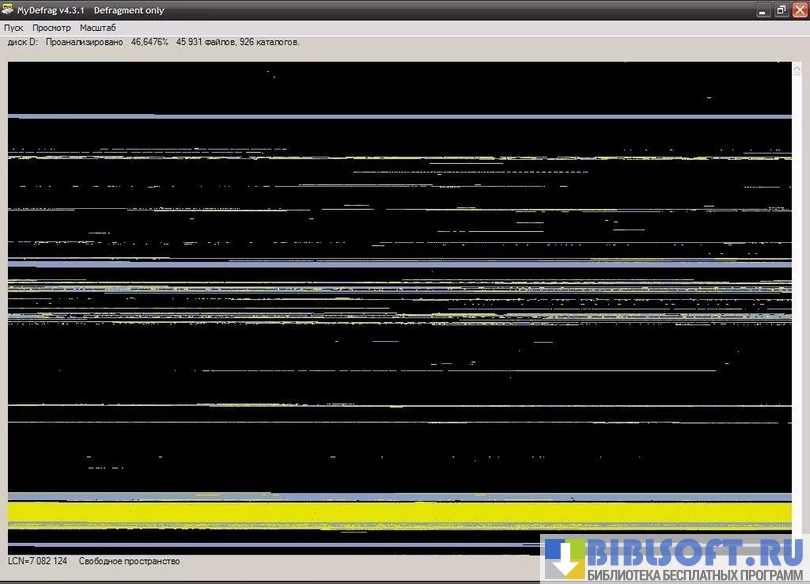Click the BIBLSOFT.RU download arrow logo icon
The height and width of the screenshot is (584, 810).
click(563, 559)
